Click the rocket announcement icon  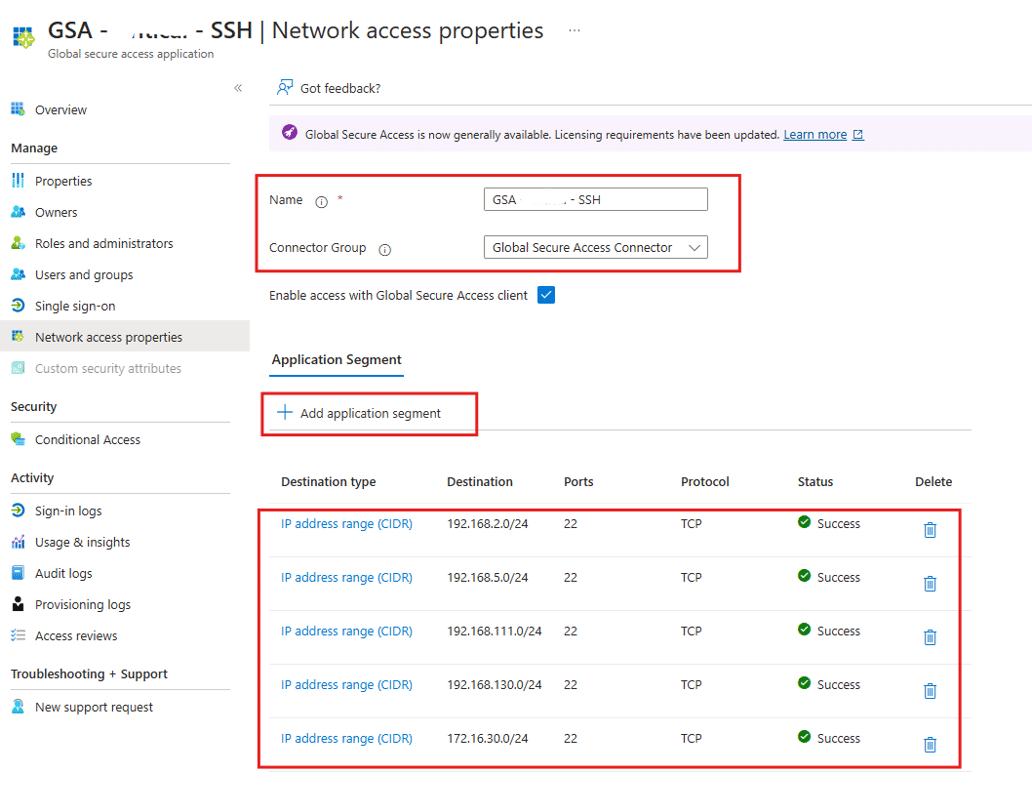point(290,132)
